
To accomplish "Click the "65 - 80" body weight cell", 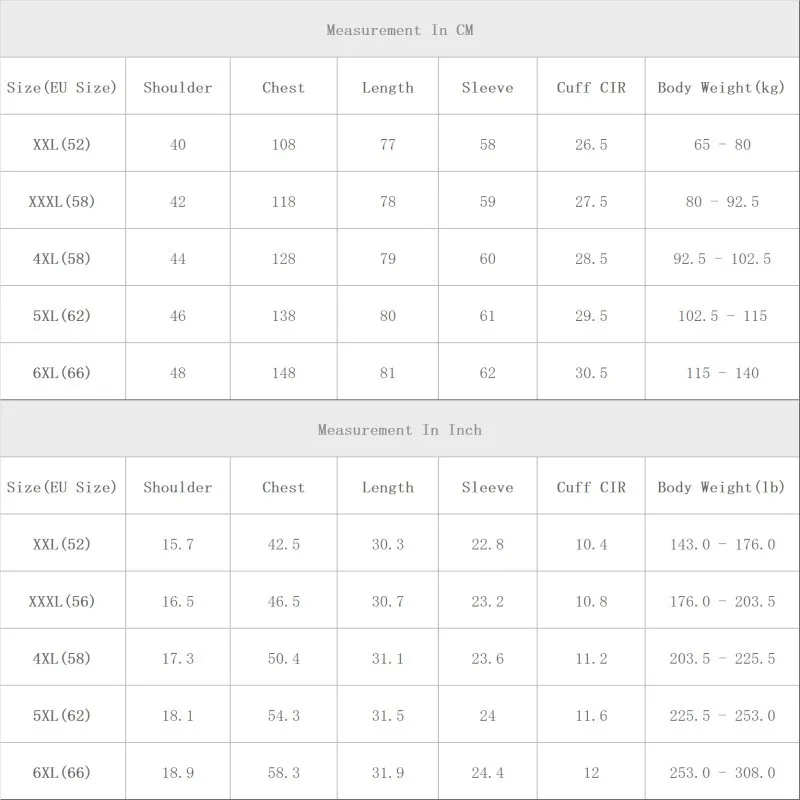I will (x=722, y=145).
